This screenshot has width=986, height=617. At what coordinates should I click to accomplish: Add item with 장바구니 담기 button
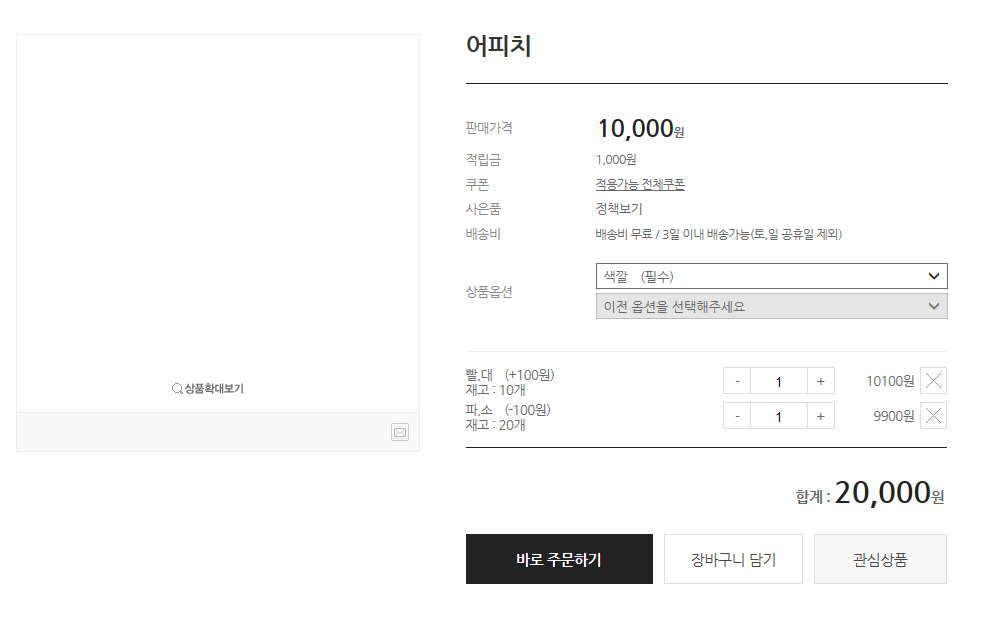click(733, 559)
